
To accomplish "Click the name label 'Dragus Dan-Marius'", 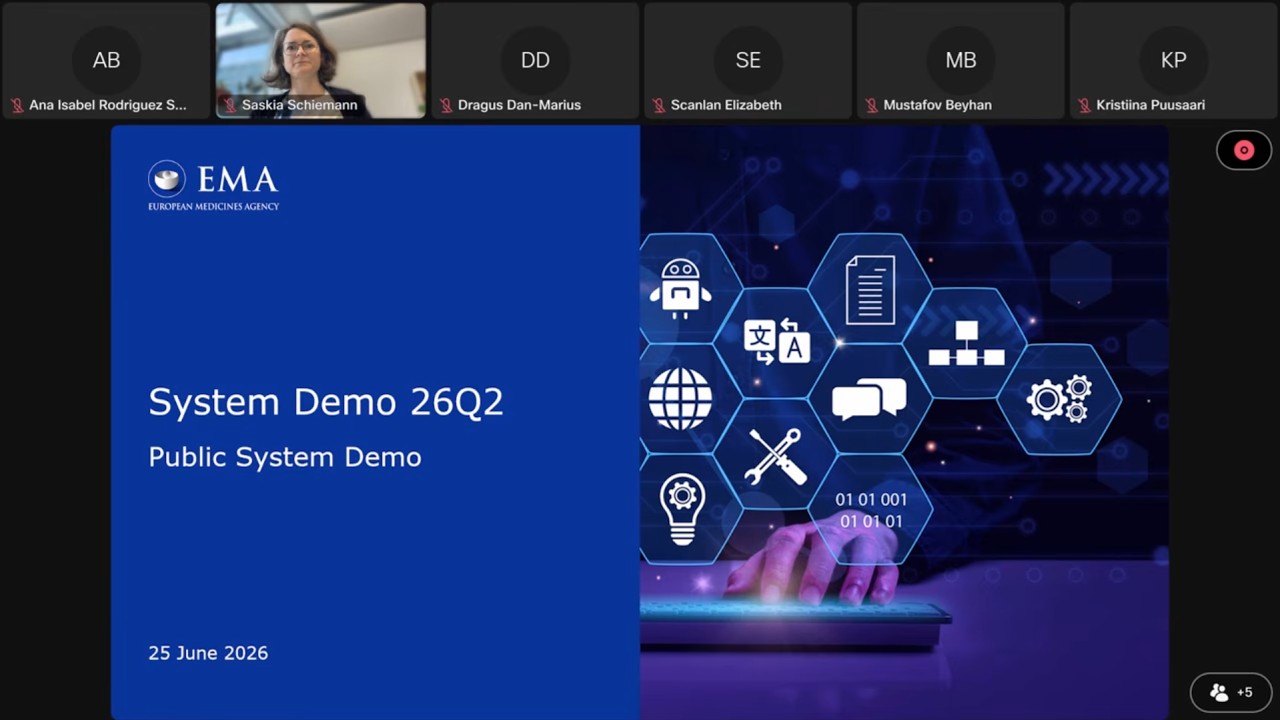I will [519, 105].
